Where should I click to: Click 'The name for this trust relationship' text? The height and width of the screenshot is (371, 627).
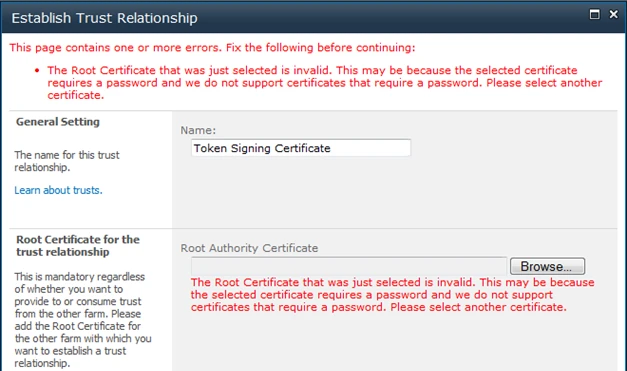click(67, 161)
